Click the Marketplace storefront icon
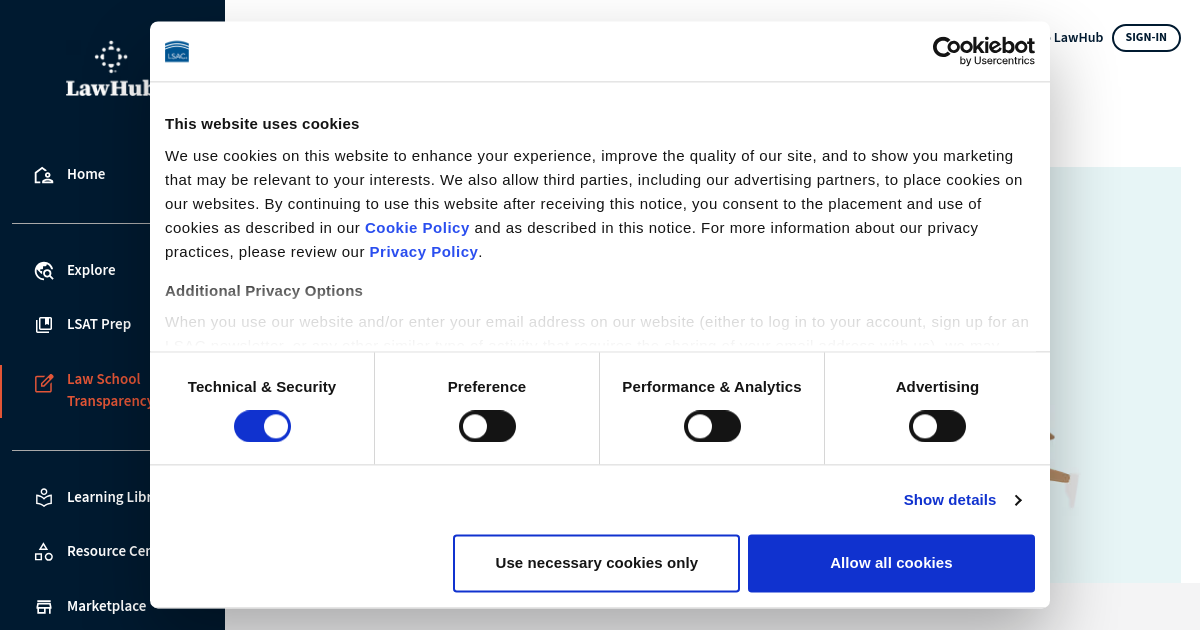 coord(43,607)
